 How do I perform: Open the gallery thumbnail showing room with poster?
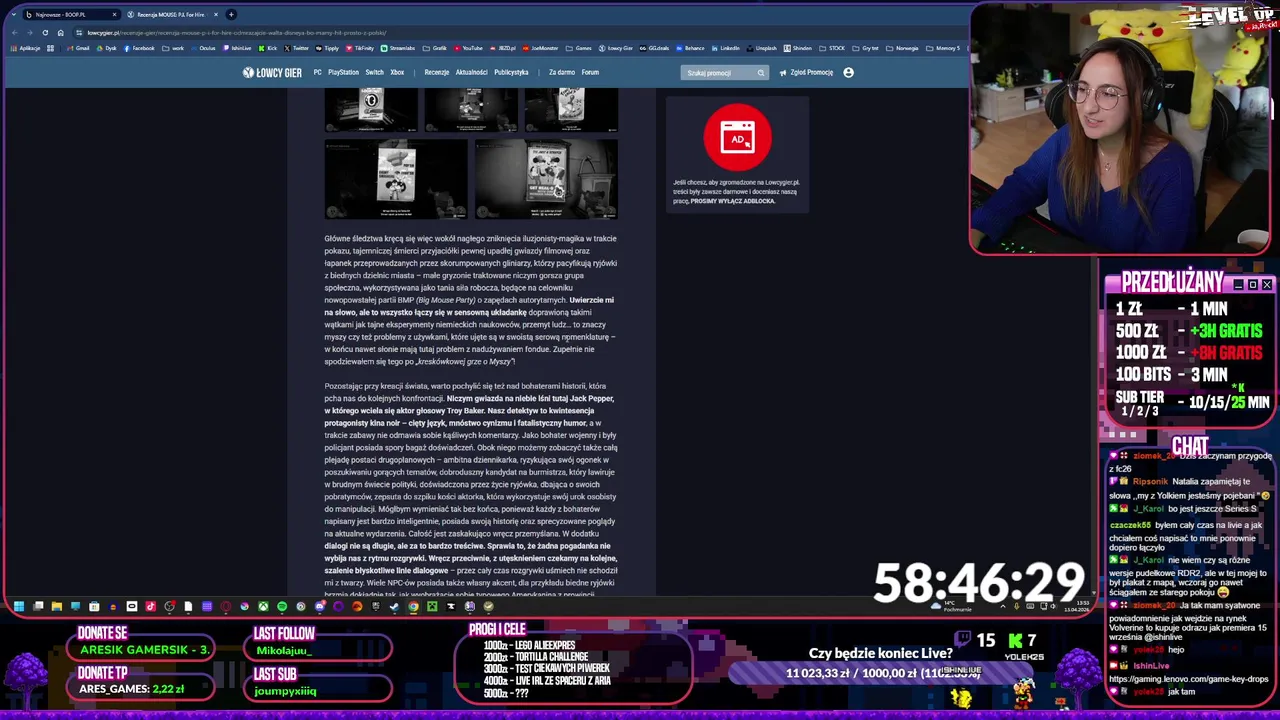pyautogui.click(x=546, y=179)
